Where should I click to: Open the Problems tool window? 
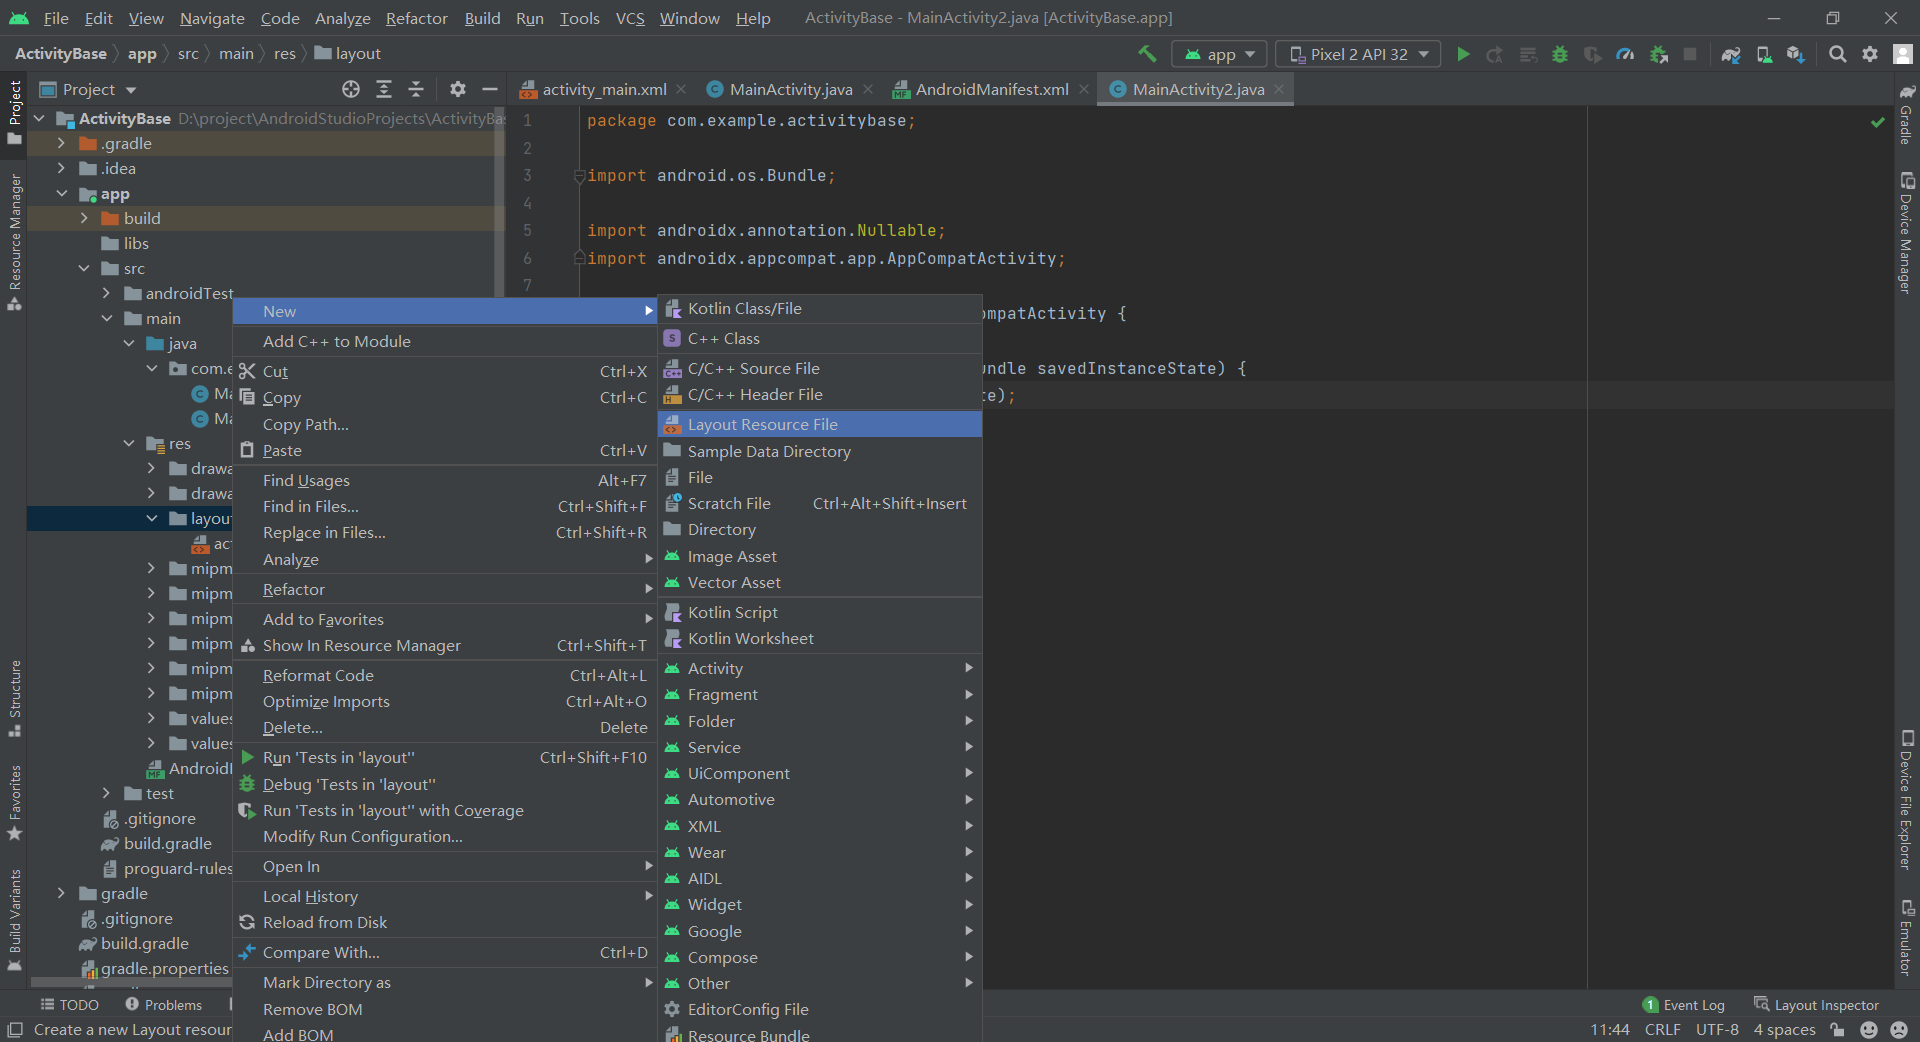tap(163, 1005)
